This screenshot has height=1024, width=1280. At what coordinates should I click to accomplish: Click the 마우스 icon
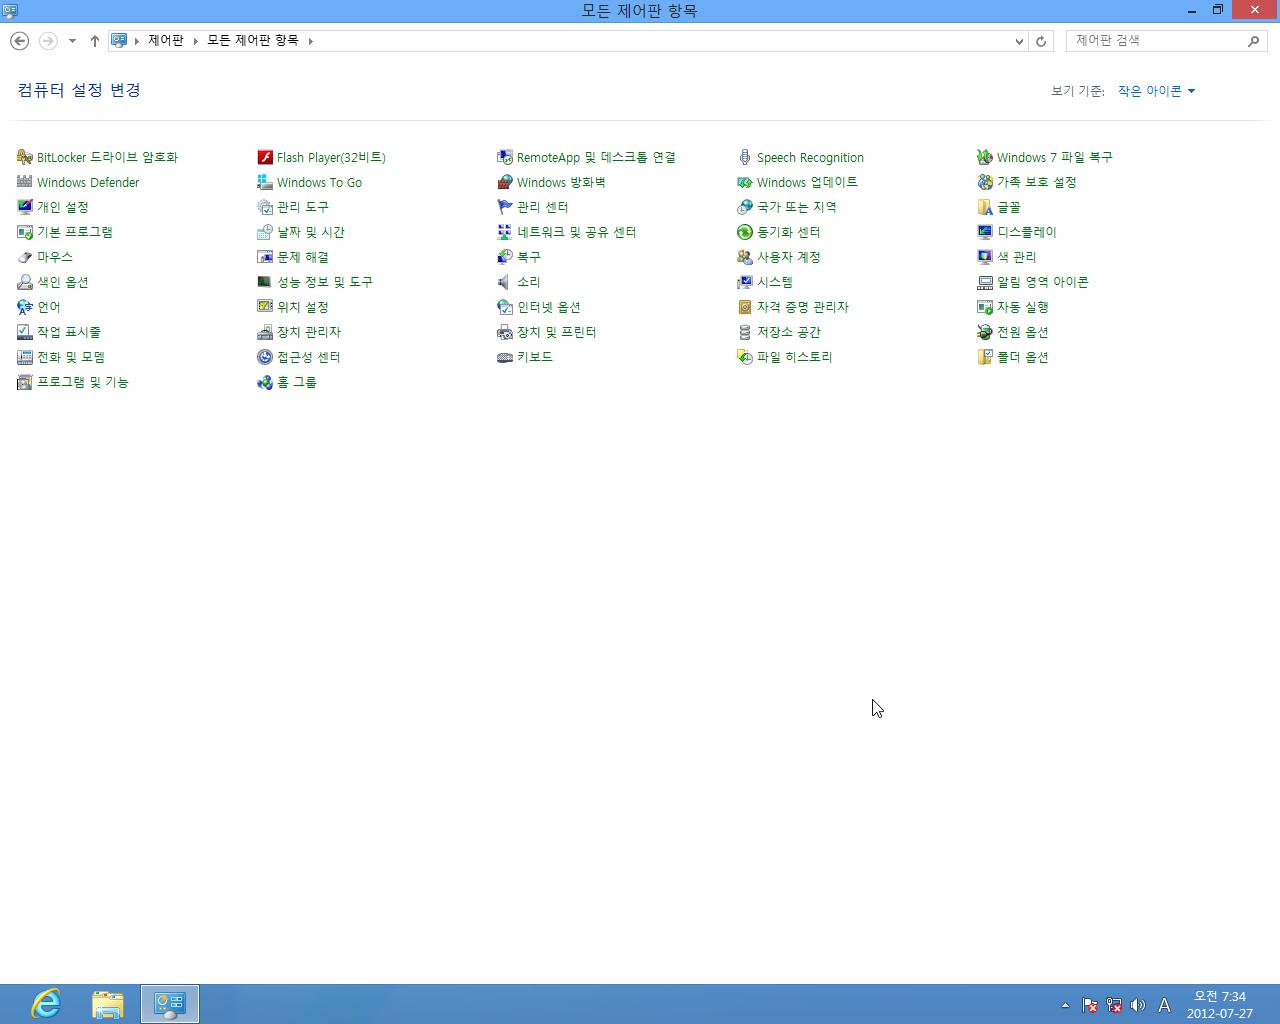pyautogui.click(x=25, y=257)
